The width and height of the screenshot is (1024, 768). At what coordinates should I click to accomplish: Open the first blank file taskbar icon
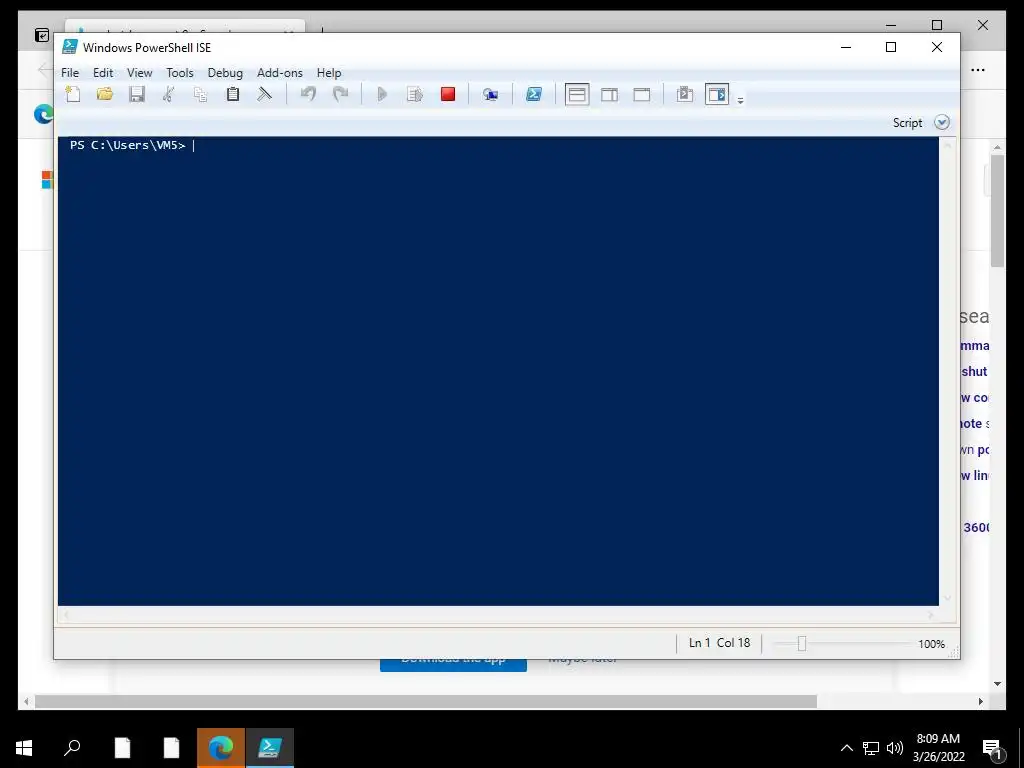click(x=122, y=748)
